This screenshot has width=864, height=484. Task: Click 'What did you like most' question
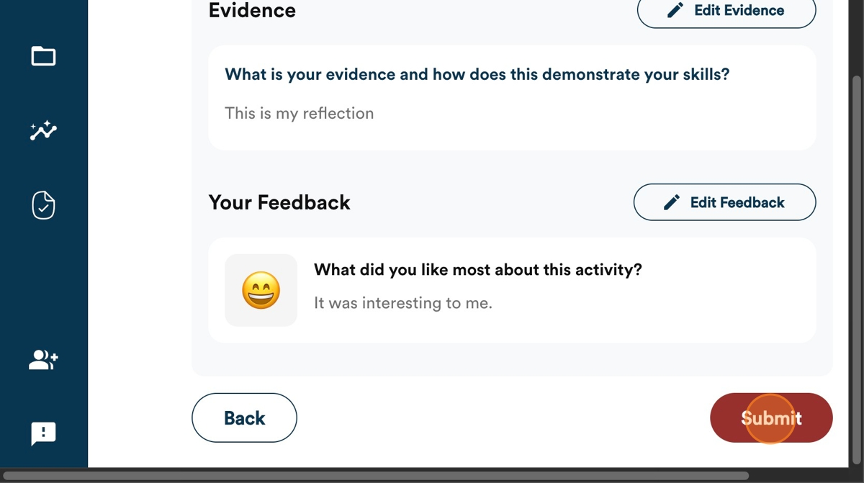tap(478, 270)
